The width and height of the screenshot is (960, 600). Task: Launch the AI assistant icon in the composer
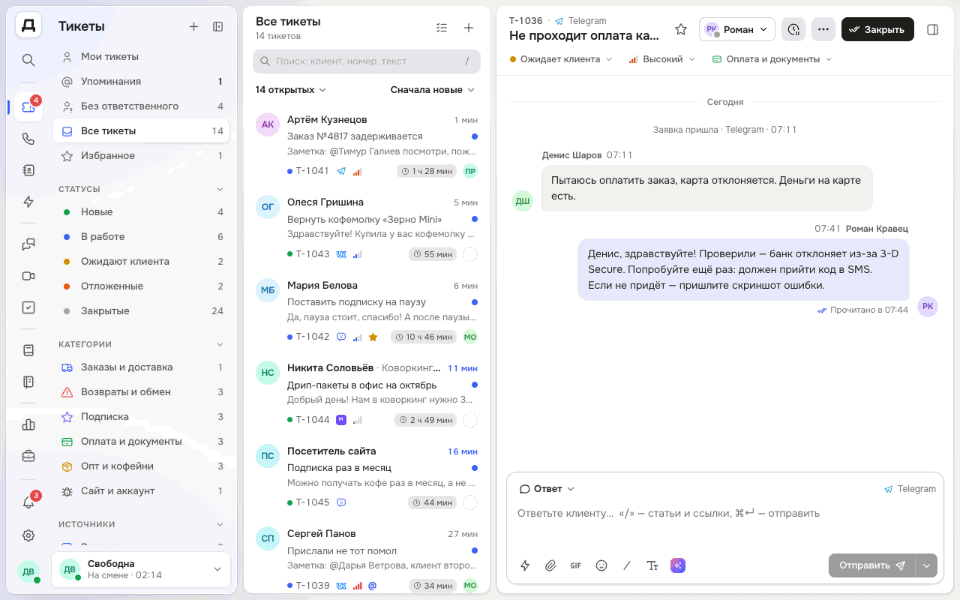(x=678, y=566)
